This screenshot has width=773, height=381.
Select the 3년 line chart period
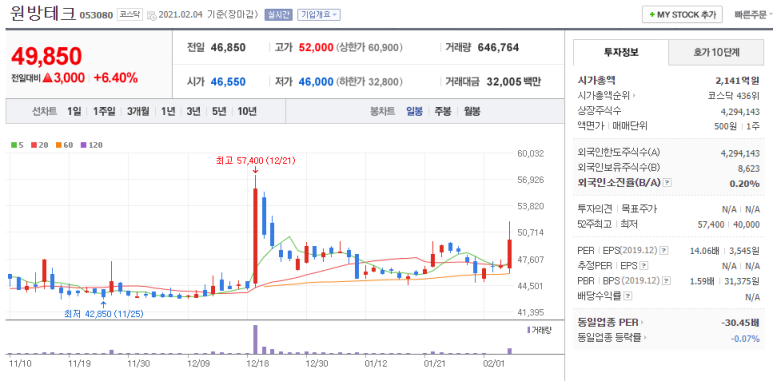[x=193, y=111]
